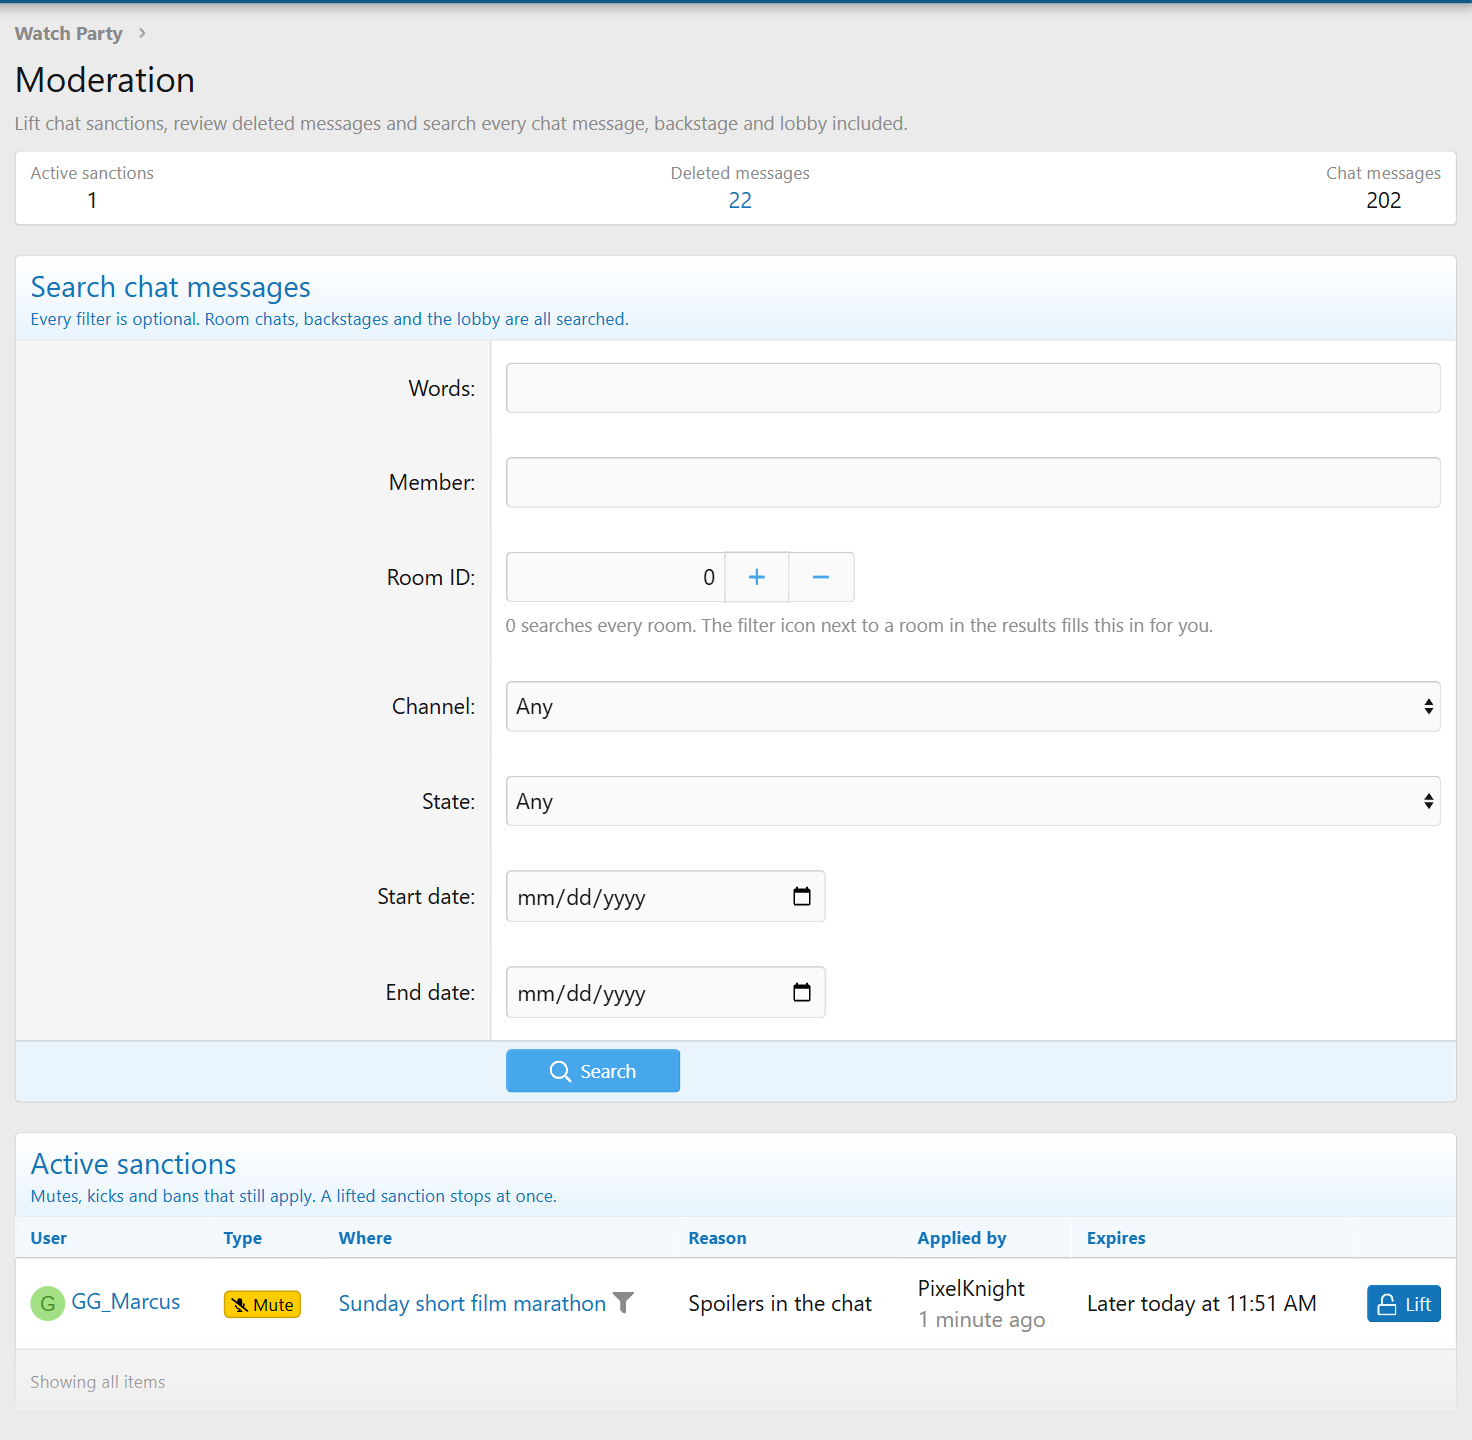Screen dimensions: 1472x1440
Task: Click the Search chat messages heading
Action: [x=171, y=287]
